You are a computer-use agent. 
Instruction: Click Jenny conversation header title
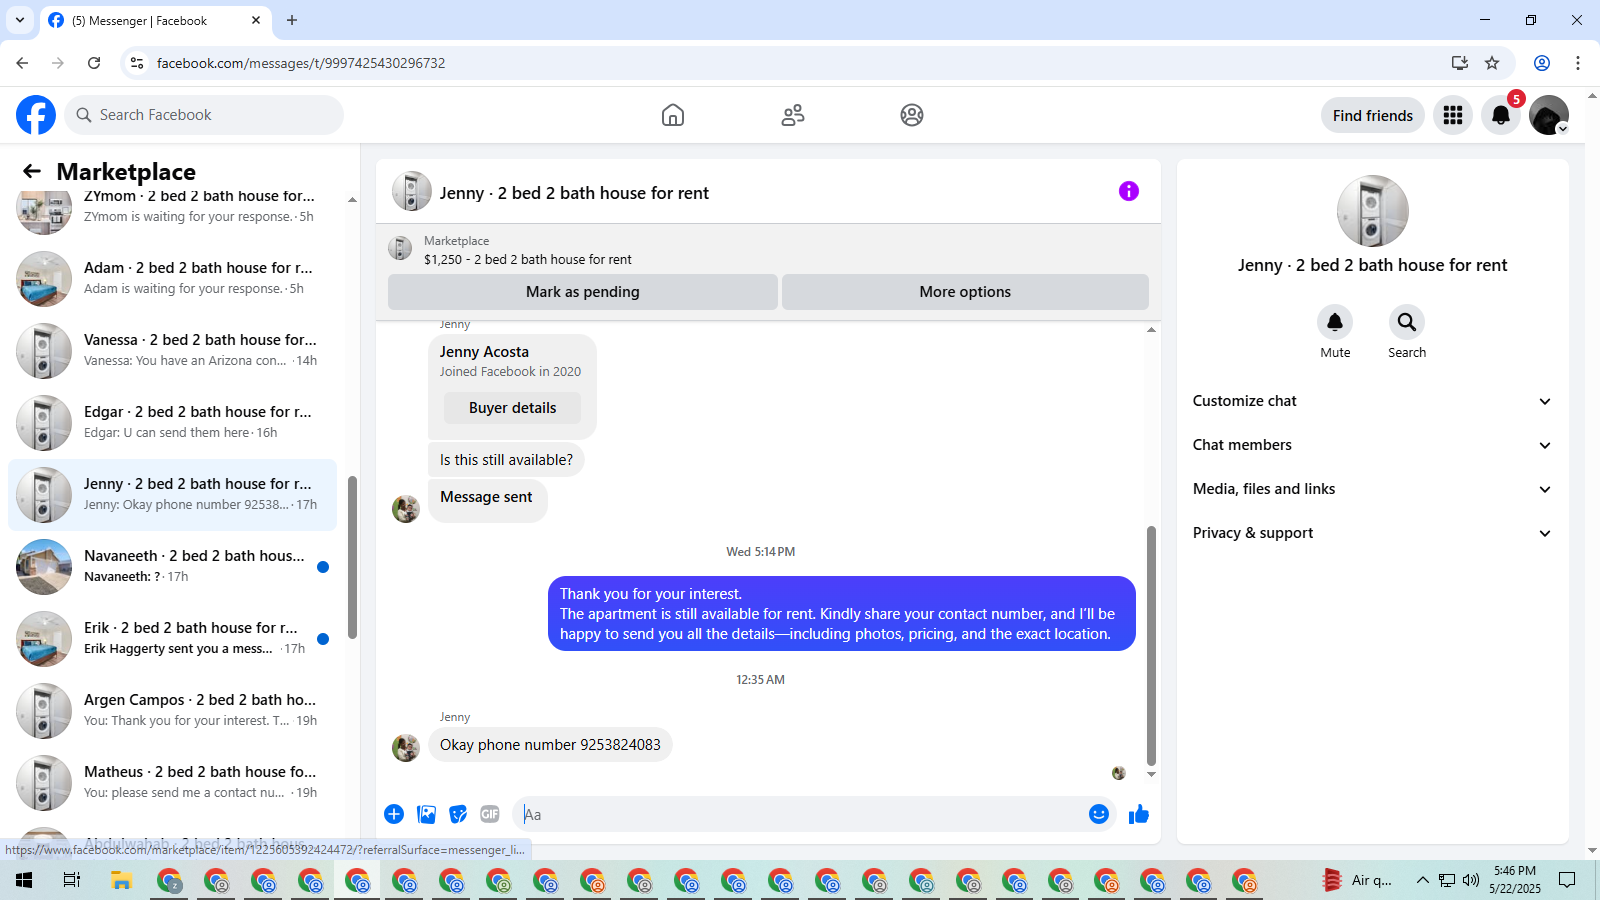click(x=574, y=193)
